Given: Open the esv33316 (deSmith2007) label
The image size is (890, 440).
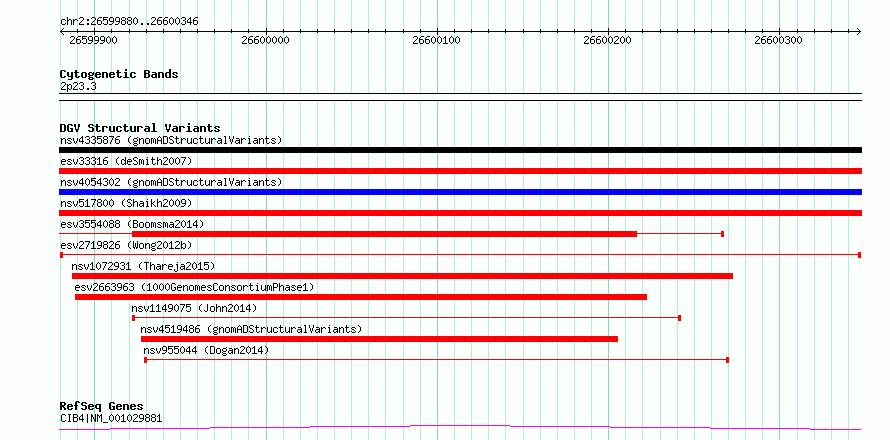Looking at the screenshot, I should (126, 161).
